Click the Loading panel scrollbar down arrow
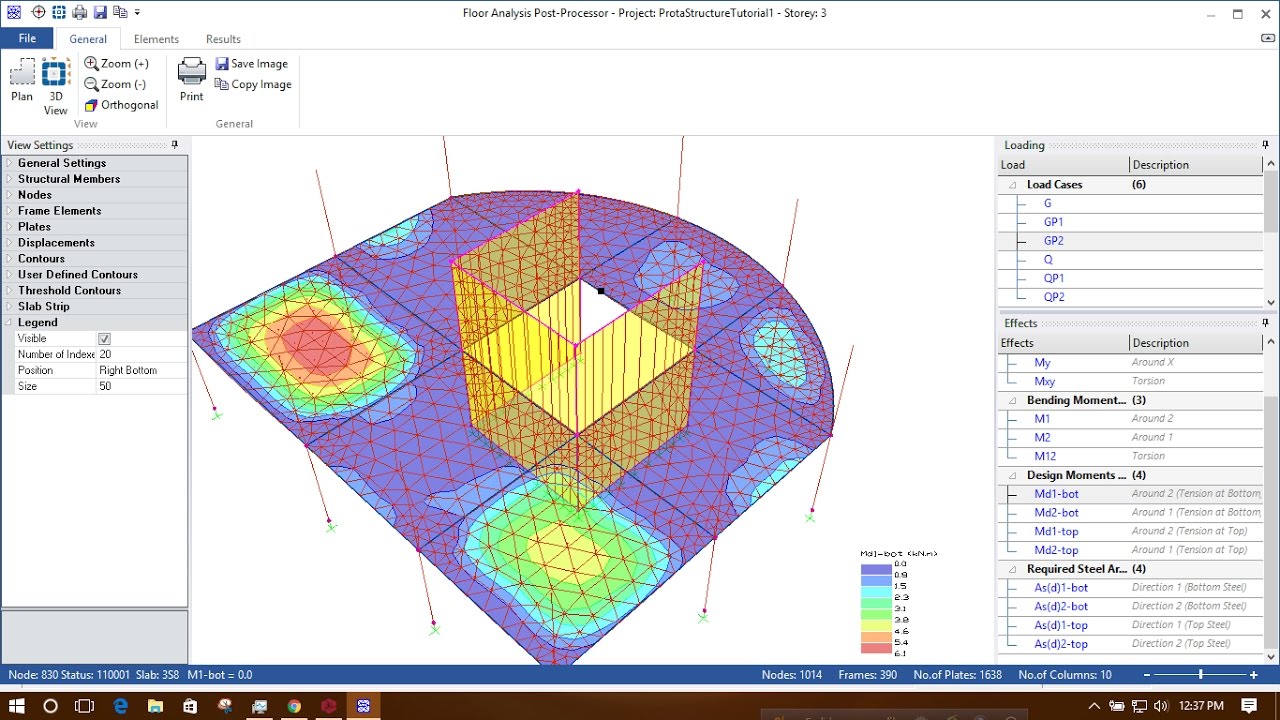Image resolution: width=1280 pixels, height=720 pixels. point(1270,302)
